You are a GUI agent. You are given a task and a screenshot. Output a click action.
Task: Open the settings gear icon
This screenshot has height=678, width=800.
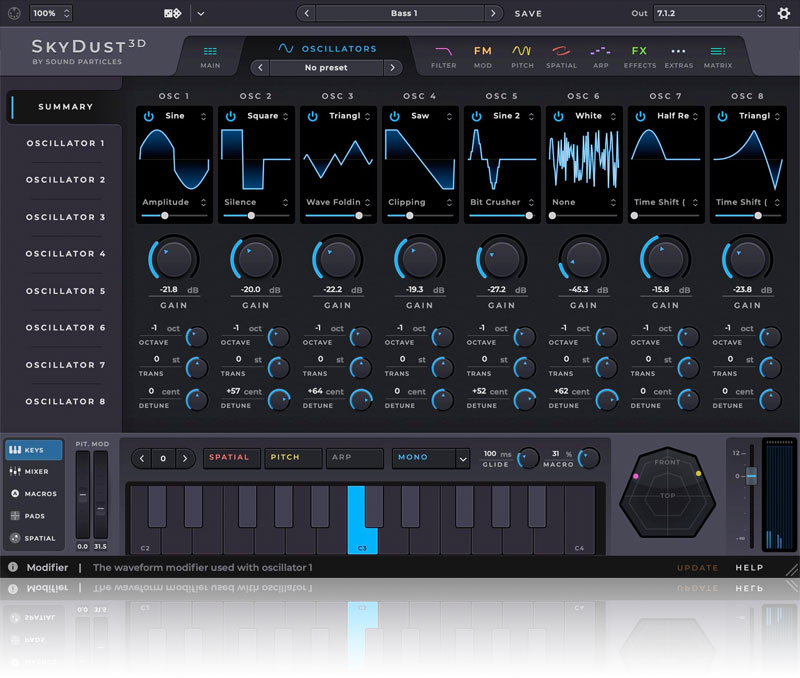[x=783, y=14]
